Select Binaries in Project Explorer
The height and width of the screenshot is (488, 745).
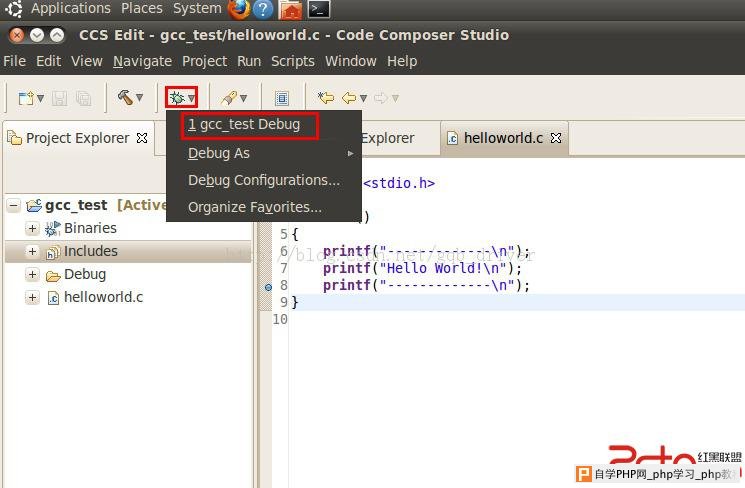[x=90, y=228]
